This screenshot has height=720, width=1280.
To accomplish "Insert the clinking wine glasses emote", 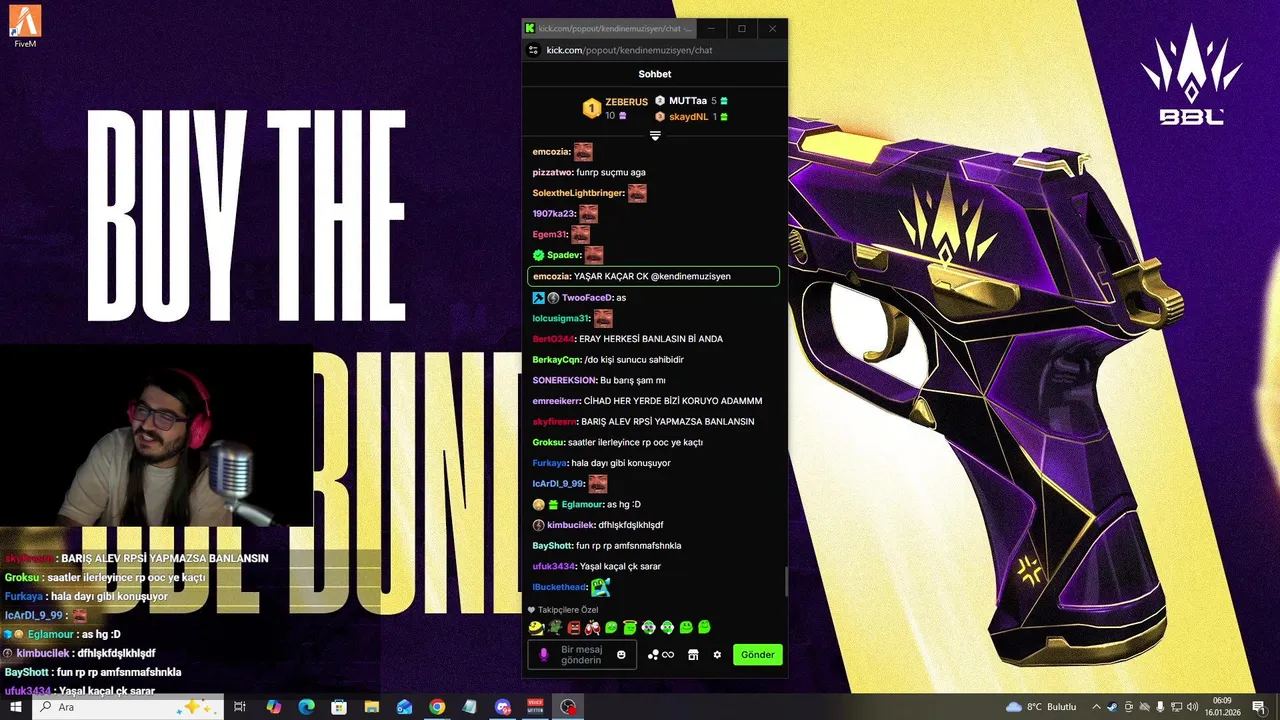I will 592,627.
